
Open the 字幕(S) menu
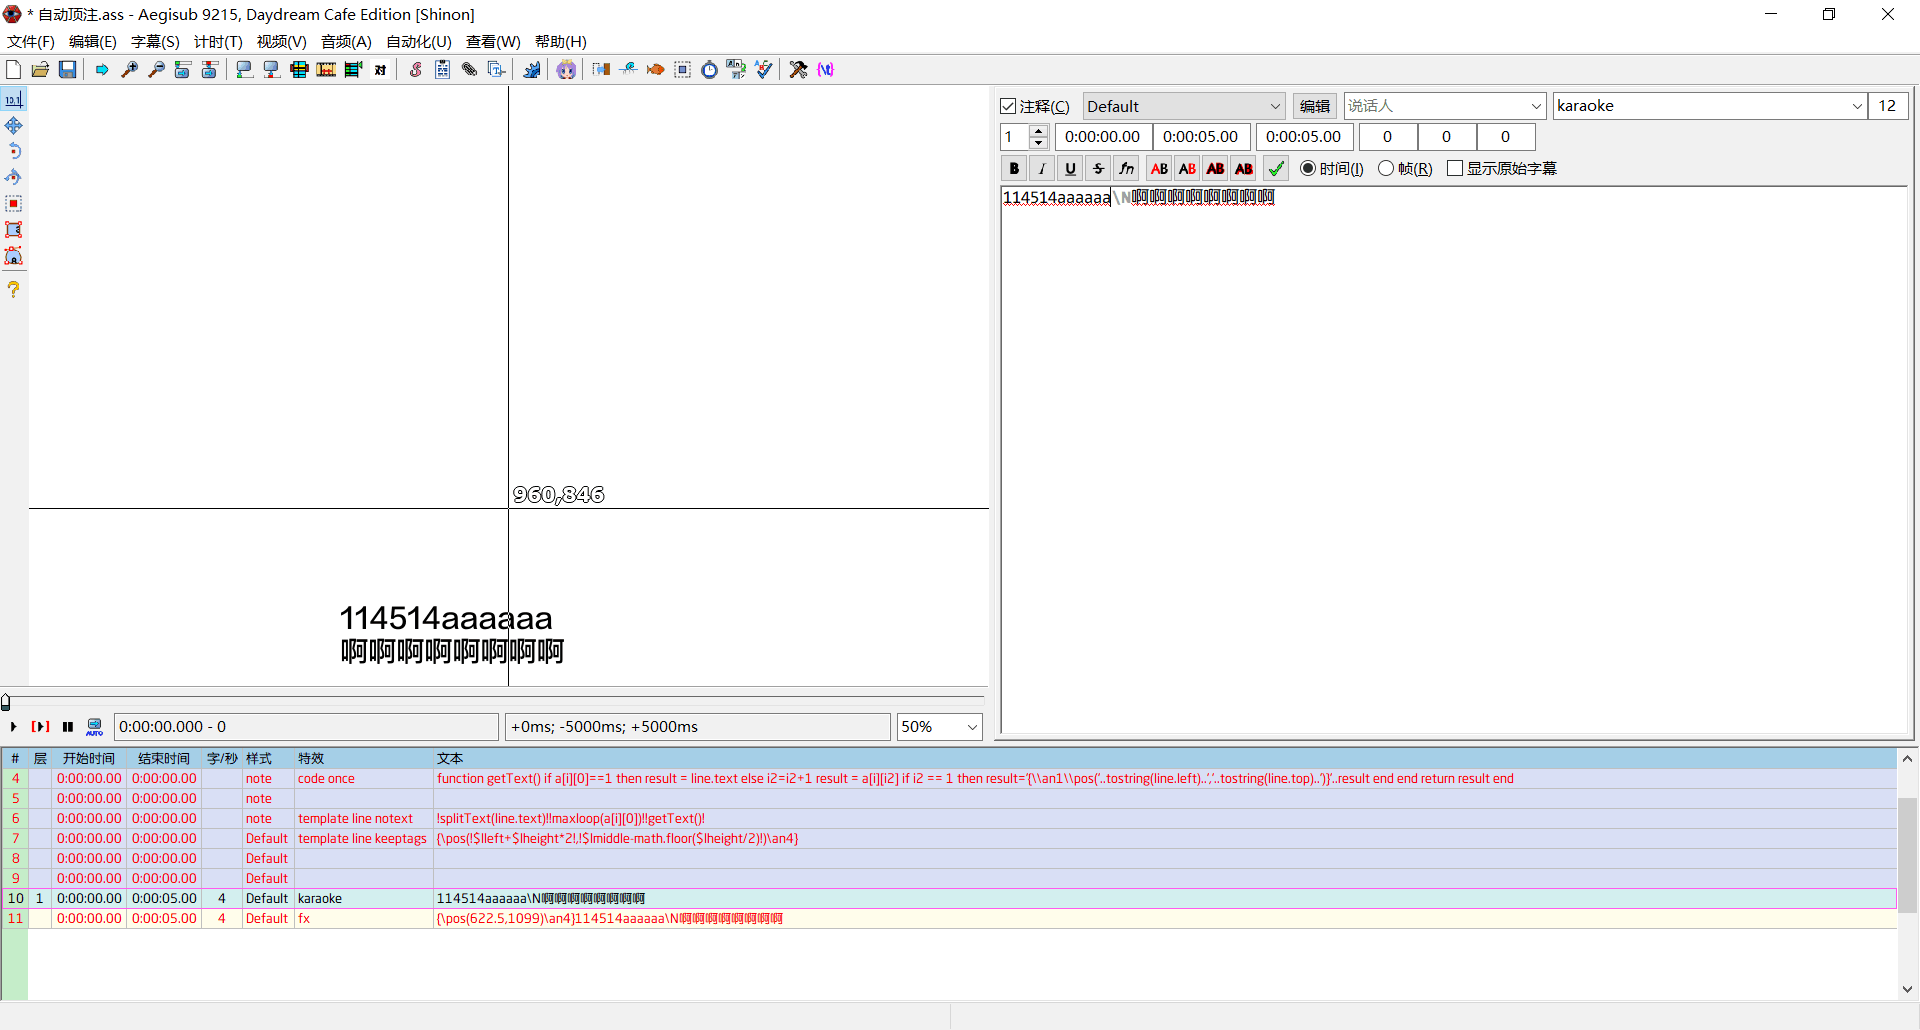coord(155,41)
